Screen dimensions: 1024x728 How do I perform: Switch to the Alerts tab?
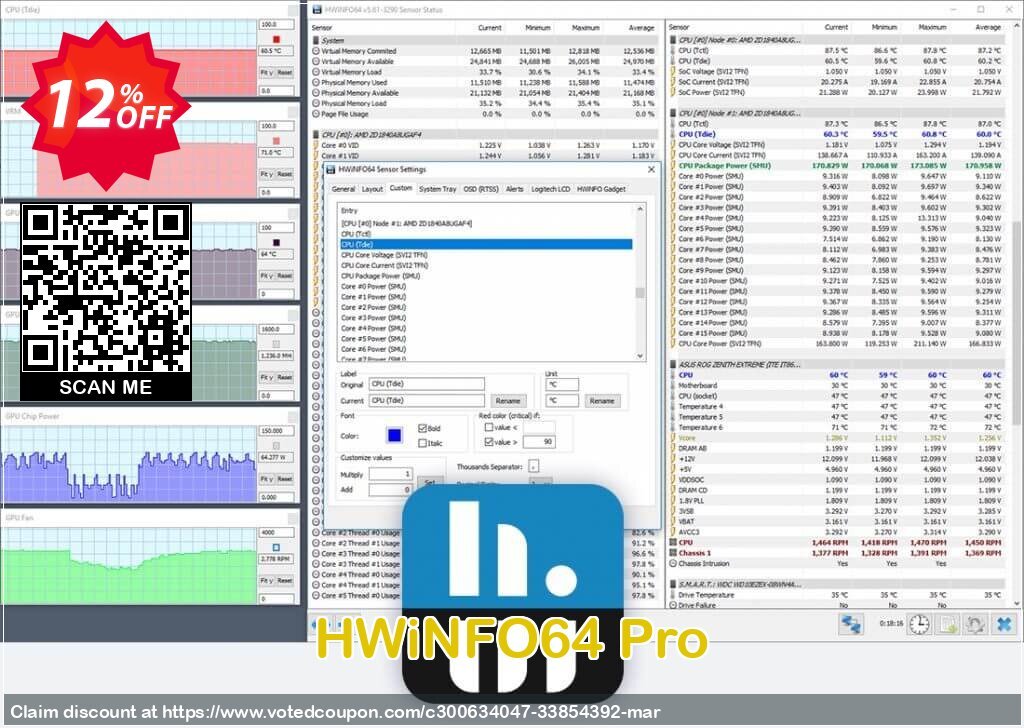coord(515,189)
